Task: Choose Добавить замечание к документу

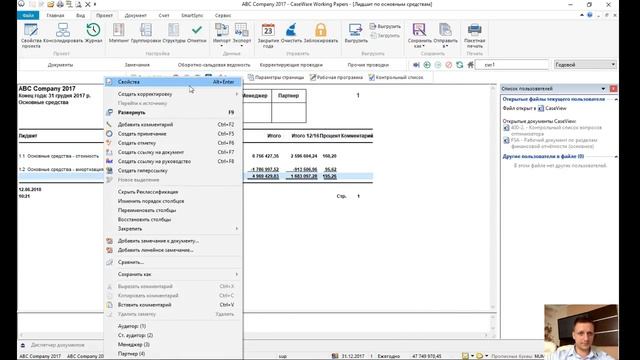Action: pos(173,241)
